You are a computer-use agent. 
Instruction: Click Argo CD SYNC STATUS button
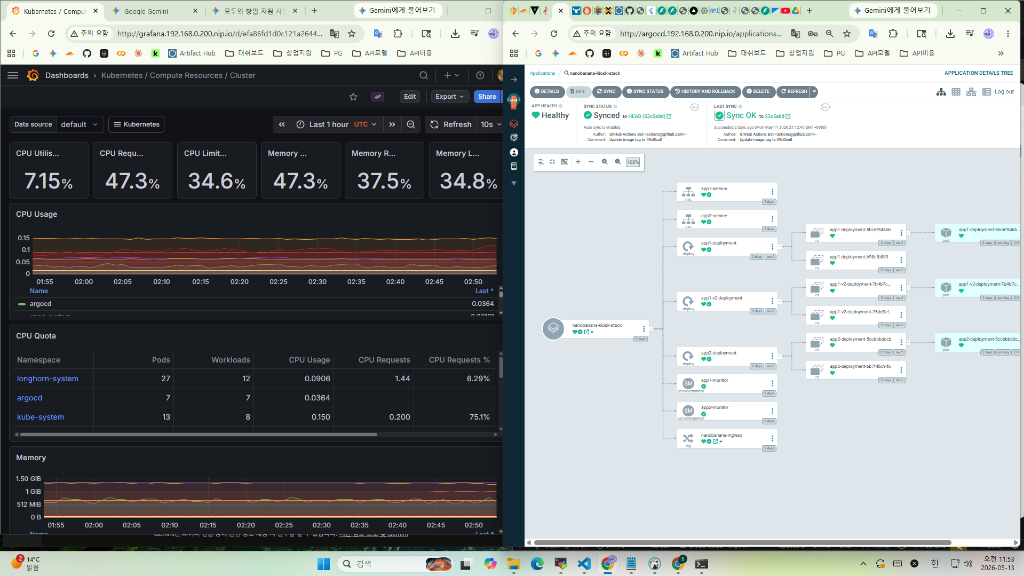coord(645,91)
